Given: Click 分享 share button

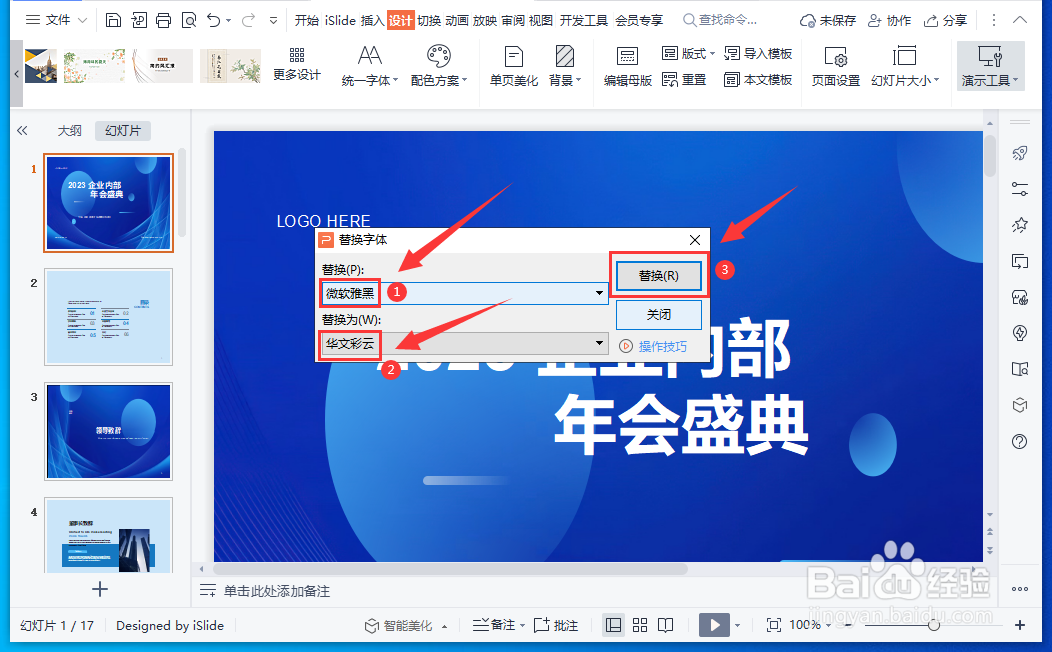Looking at the screenshot, I should (945, 21).
